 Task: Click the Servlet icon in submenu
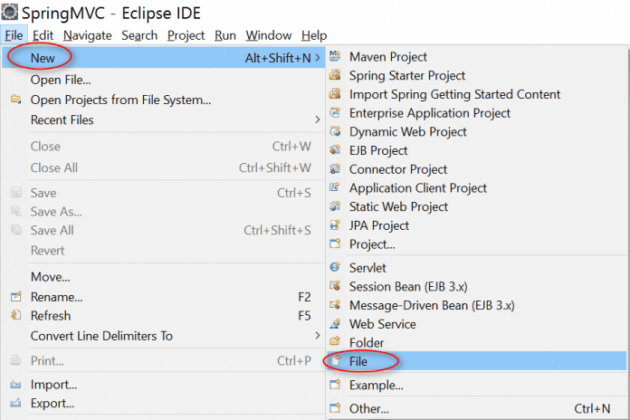point(336,268)
